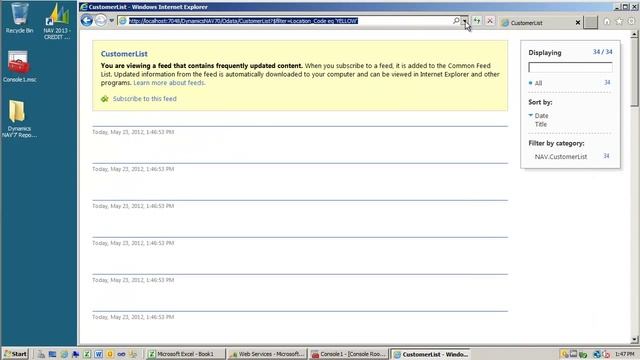This screenshot has width=640, height=360.
Task: Launch Outlook from quick launch bar
Action: coord(110,354)
